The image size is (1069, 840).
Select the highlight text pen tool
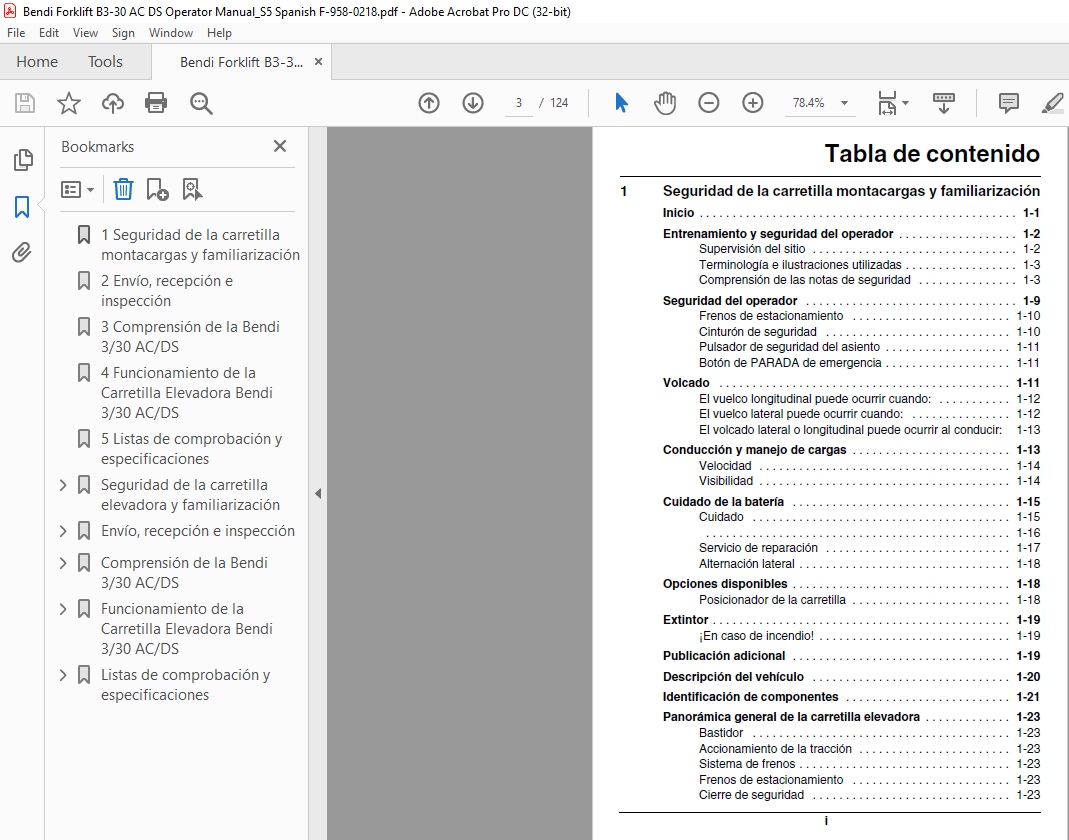point(1053,103)
